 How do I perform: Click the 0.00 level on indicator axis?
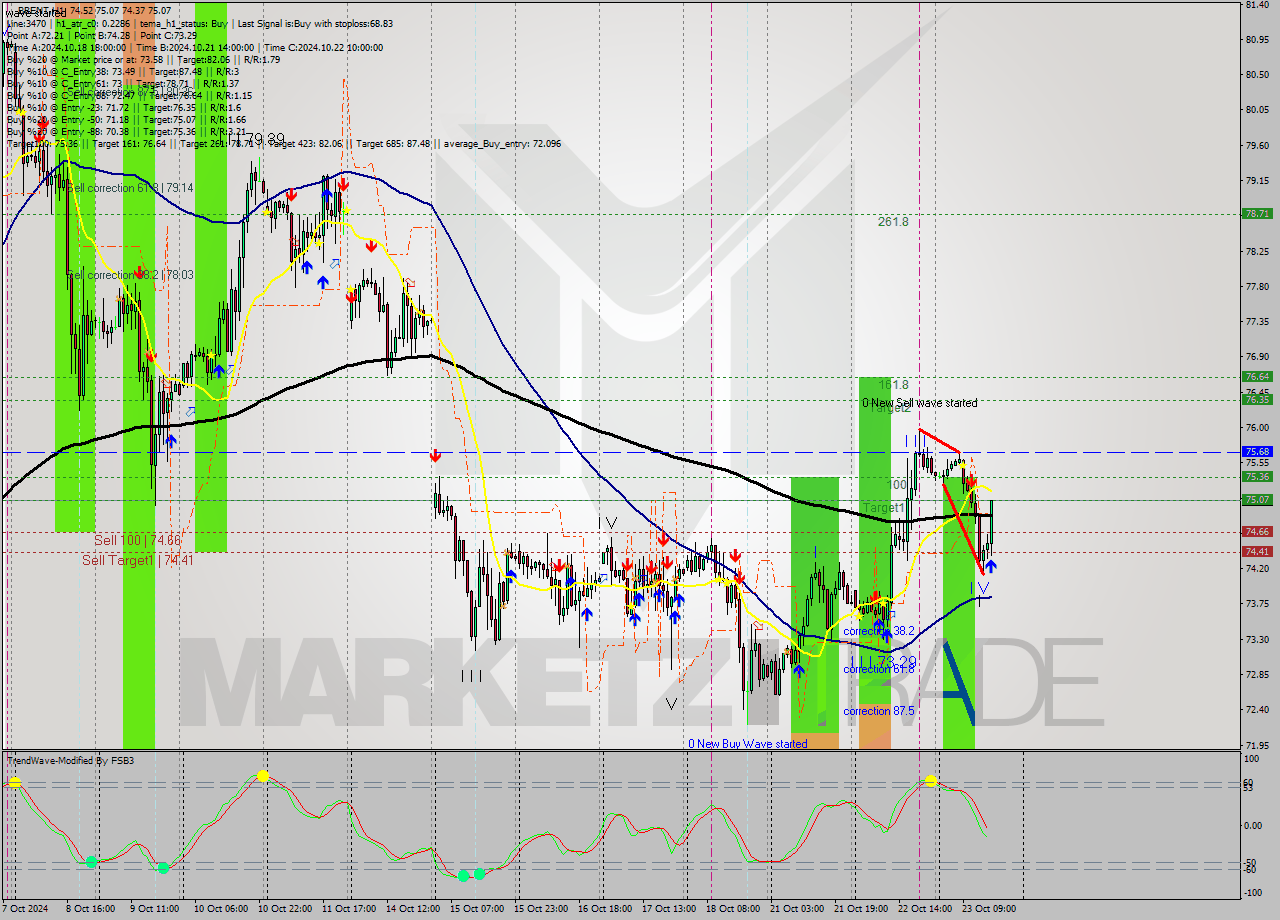1254,825
